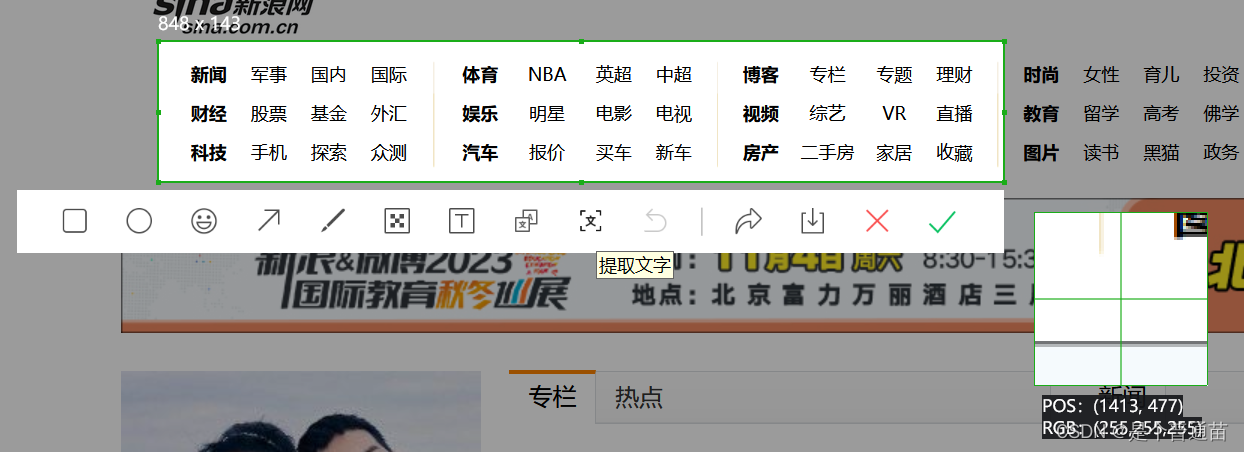Open the 二手房 link
The width and height of the screenshot is (1244, 452).
(x=828, y=153)
